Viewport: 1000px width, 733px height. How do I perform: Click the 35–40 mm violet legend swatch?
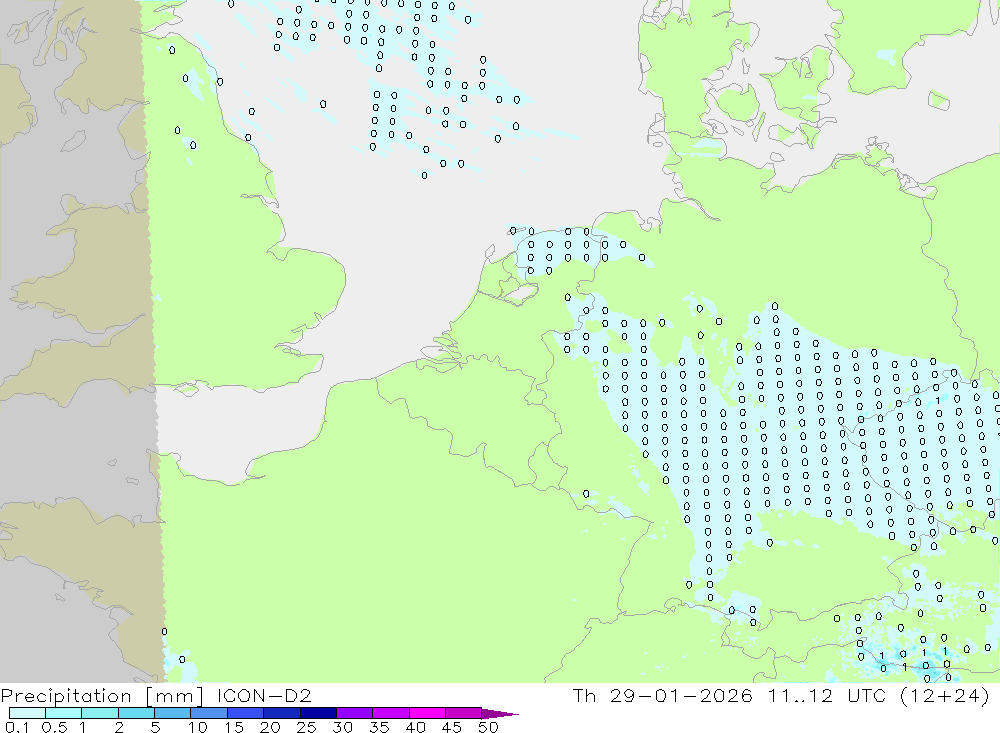click(x=391, y=713)
